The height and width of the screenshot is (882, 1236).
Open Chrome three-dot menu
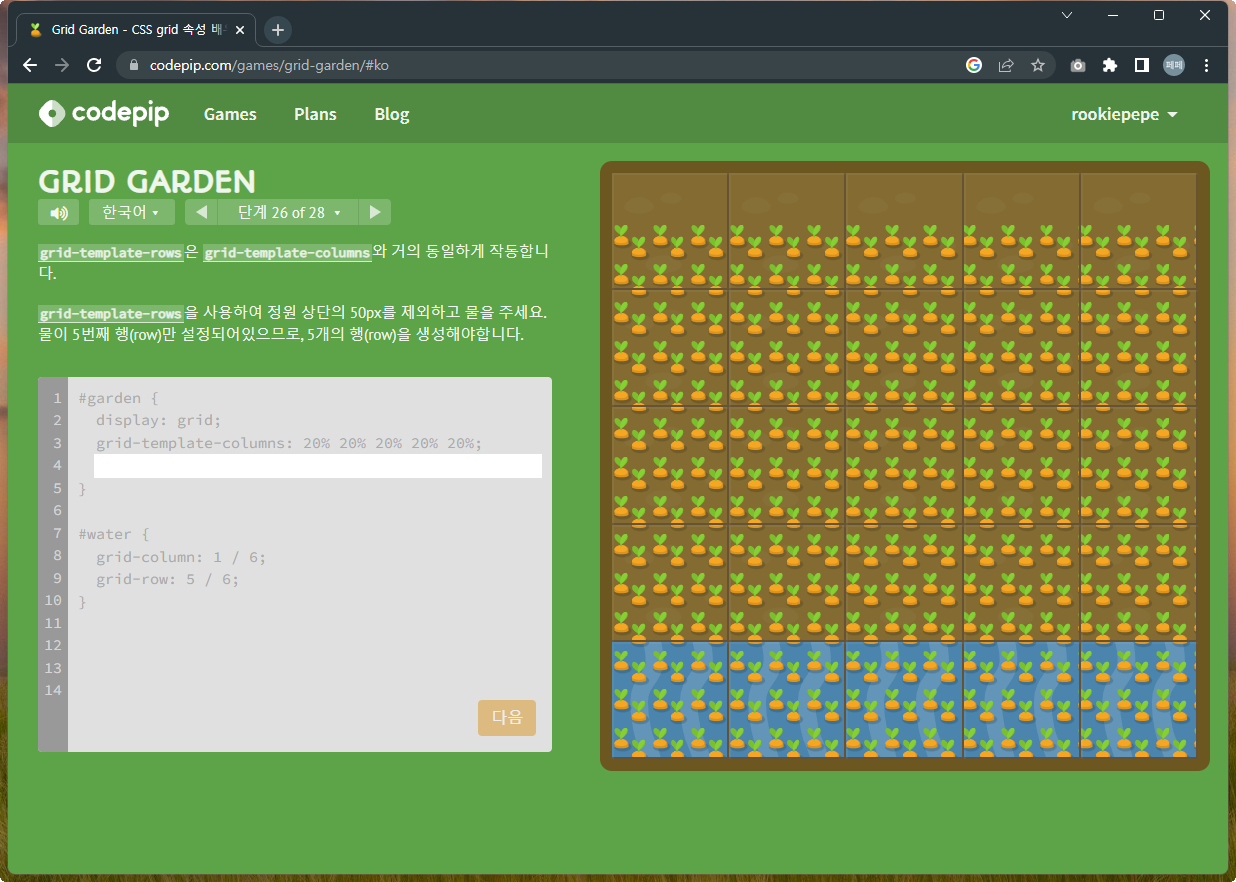[1207, 65]
